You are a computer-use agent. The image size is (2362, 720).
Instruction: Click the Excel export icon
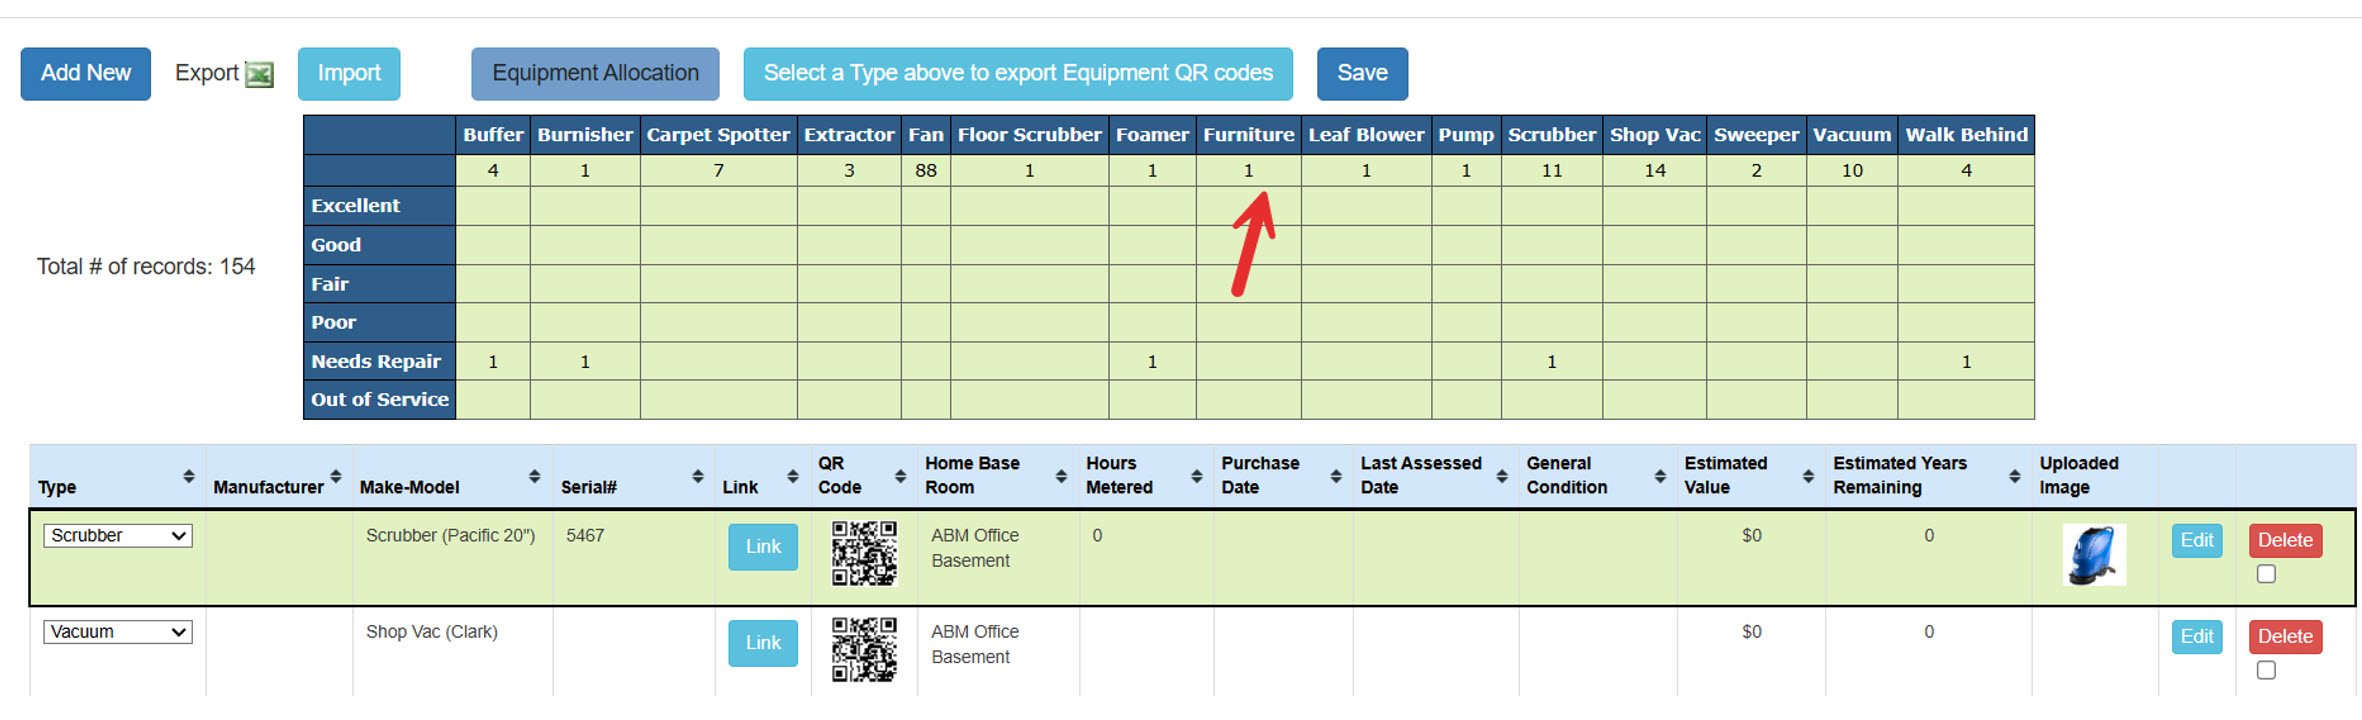click(259, 74)
